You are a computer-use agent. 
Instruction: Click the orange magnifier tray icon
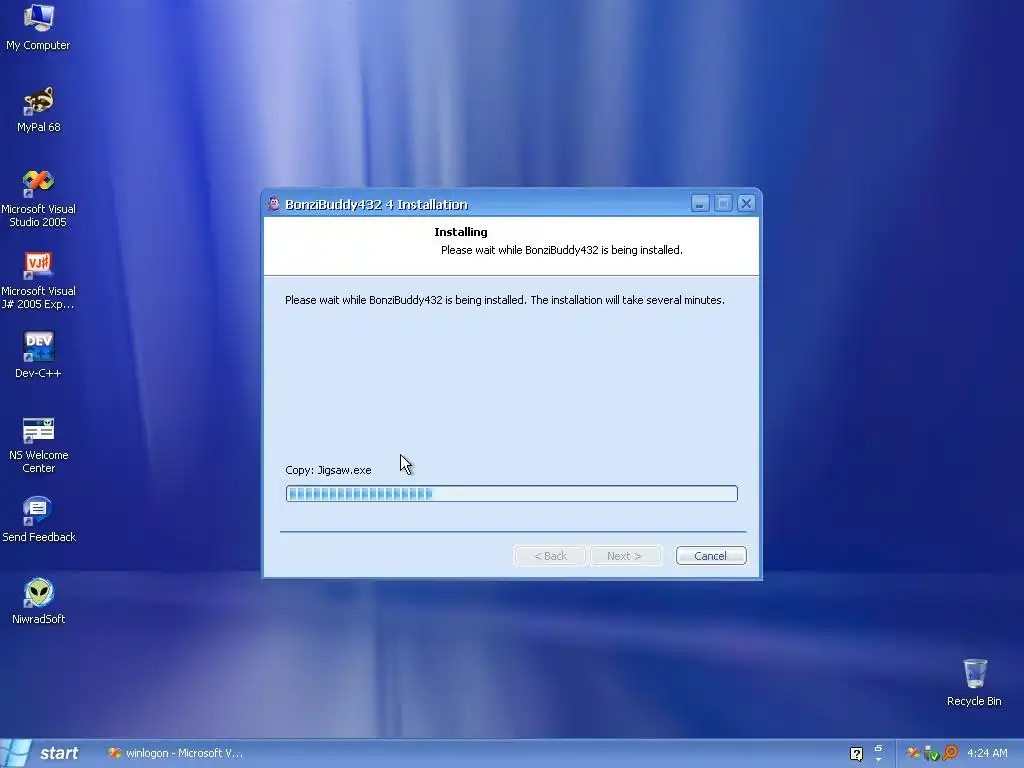click(x=950, y=754)
